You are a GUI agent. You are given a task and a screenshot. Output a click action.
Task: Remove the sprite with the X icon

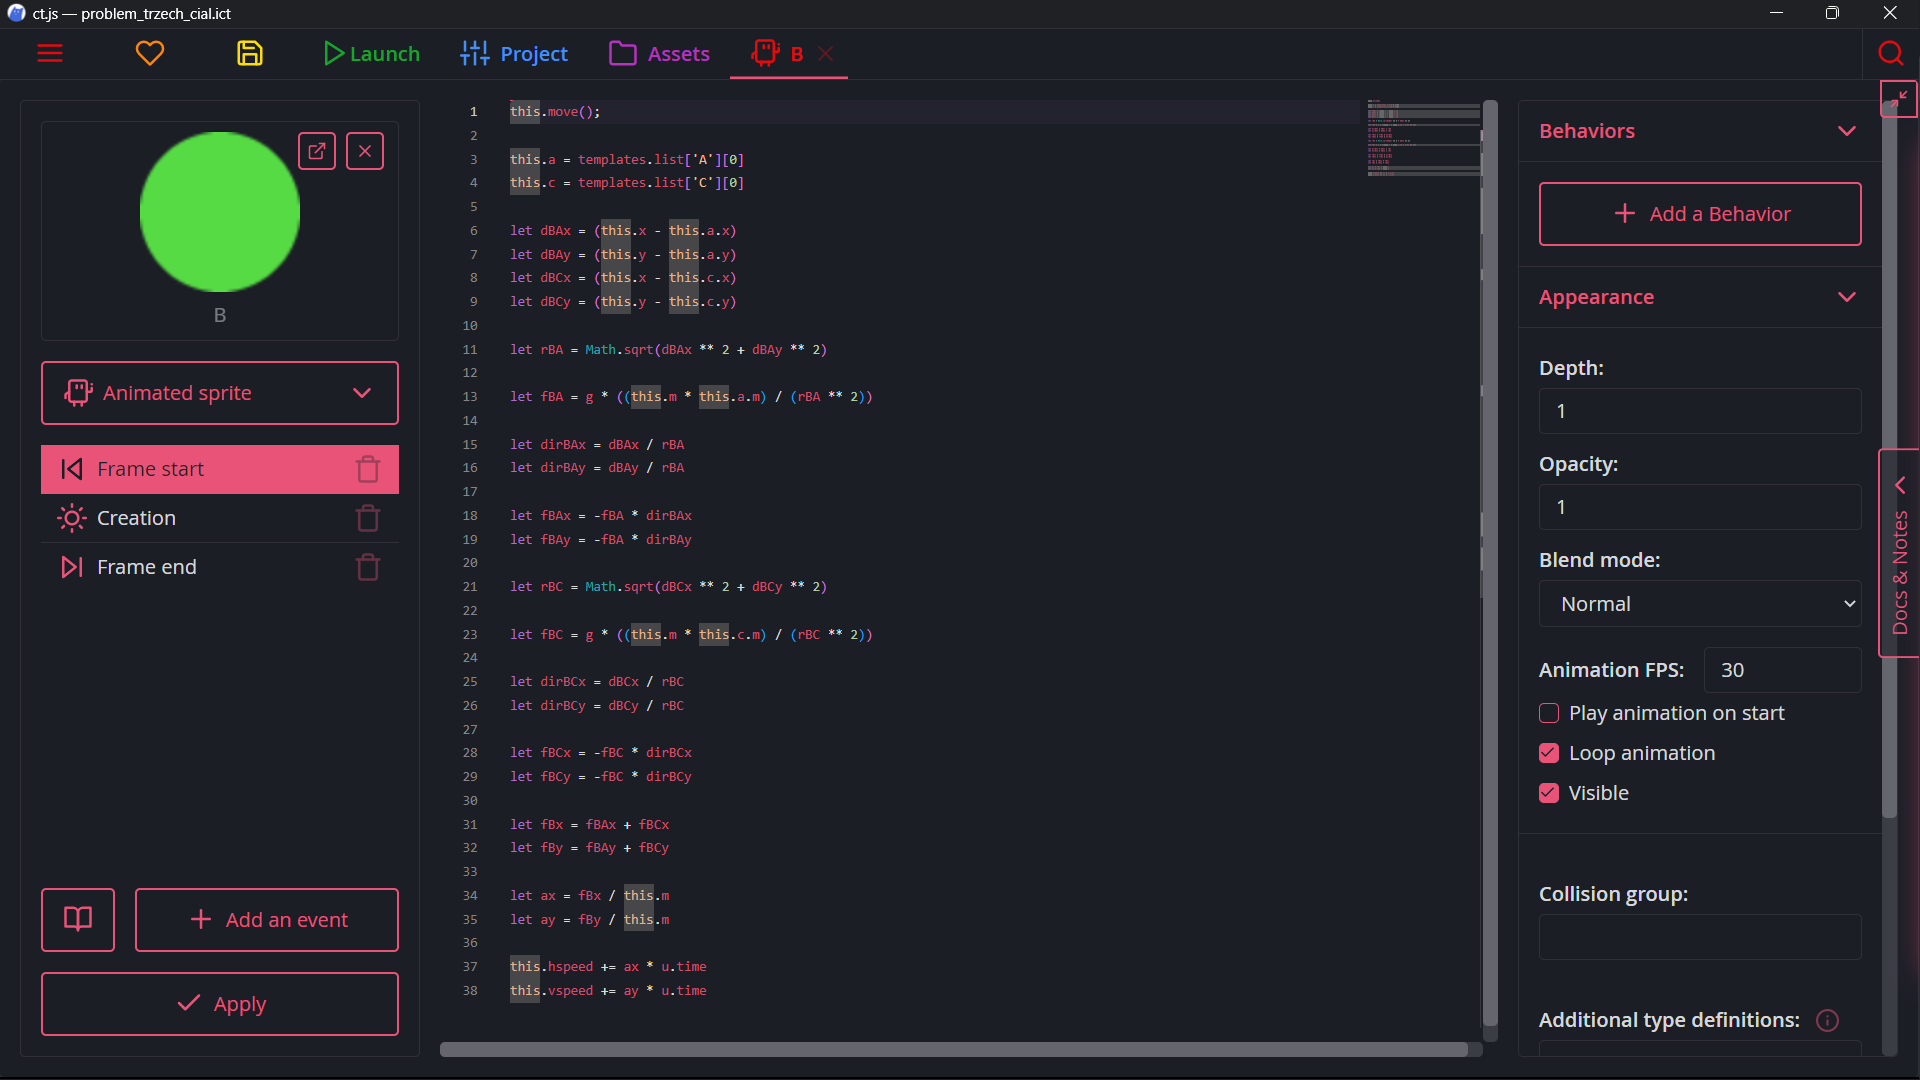tap(365, 151)
